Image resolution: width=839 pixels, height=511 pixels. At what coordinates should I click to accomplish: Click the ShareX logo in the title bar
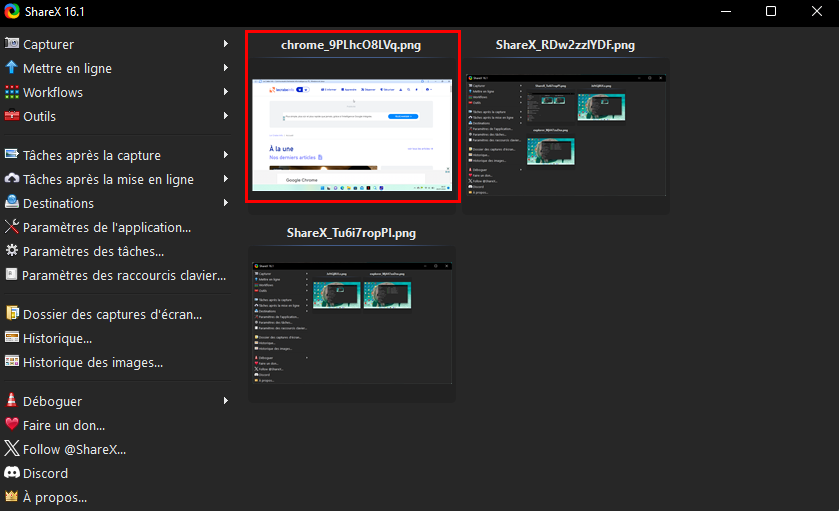12,11
